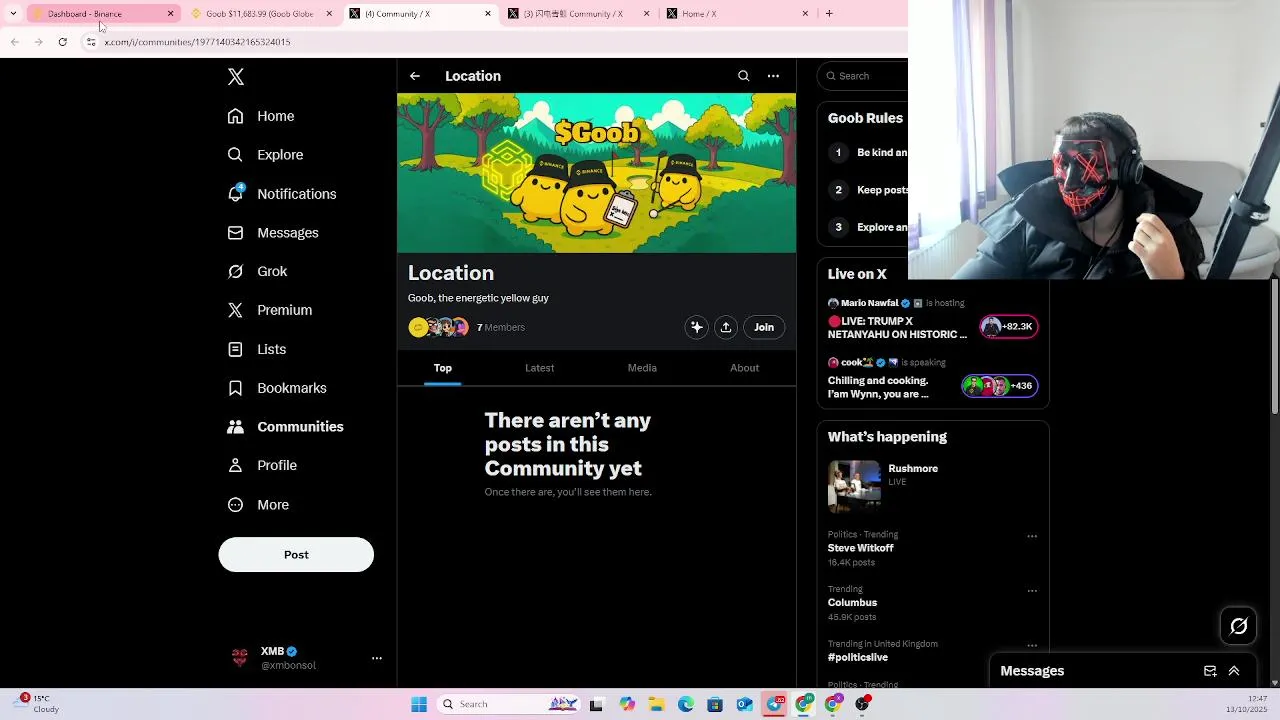
Task: Click the back arrow beside Location
Action: [x=415, y=76]
